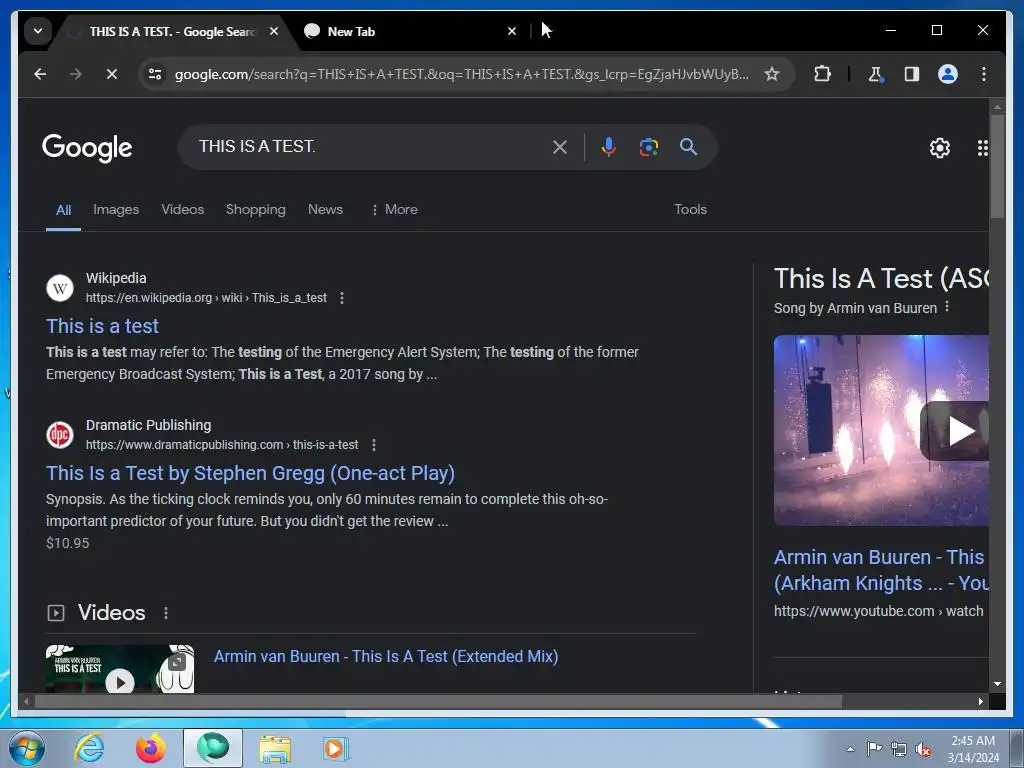This screenshot has width=1024, height=768.
Task: Click the horizontal scrollbar thumb
Action: (438, 701)
